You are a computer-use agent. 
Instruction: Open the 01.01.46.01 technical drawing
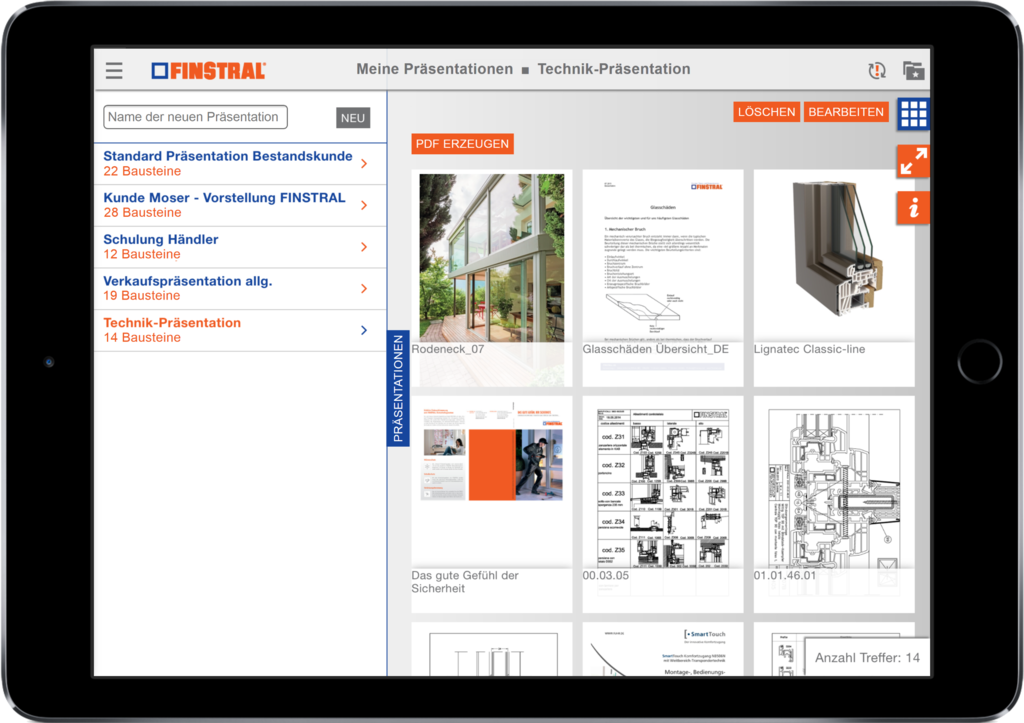(x=834, y=504)
